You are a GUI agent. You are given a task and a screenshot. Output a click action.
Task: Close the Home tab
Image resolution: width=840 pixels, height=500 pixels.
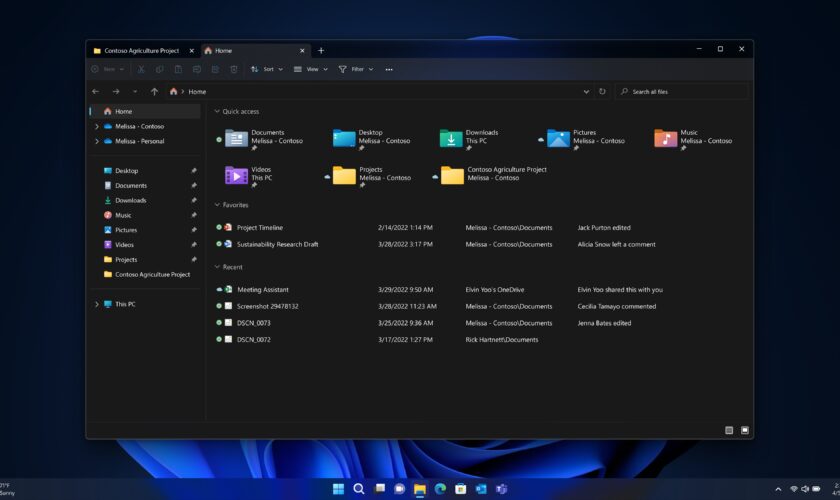tap(302, 50)
